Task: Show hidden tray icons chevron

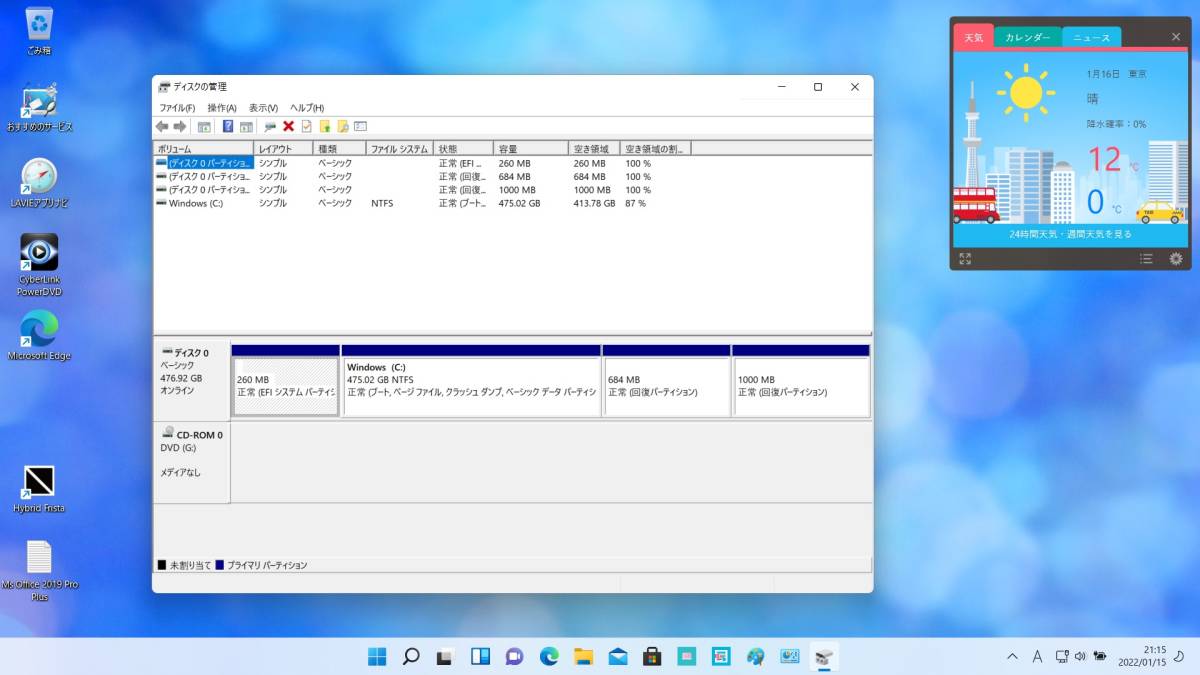Action: [x=1012, y=656]
